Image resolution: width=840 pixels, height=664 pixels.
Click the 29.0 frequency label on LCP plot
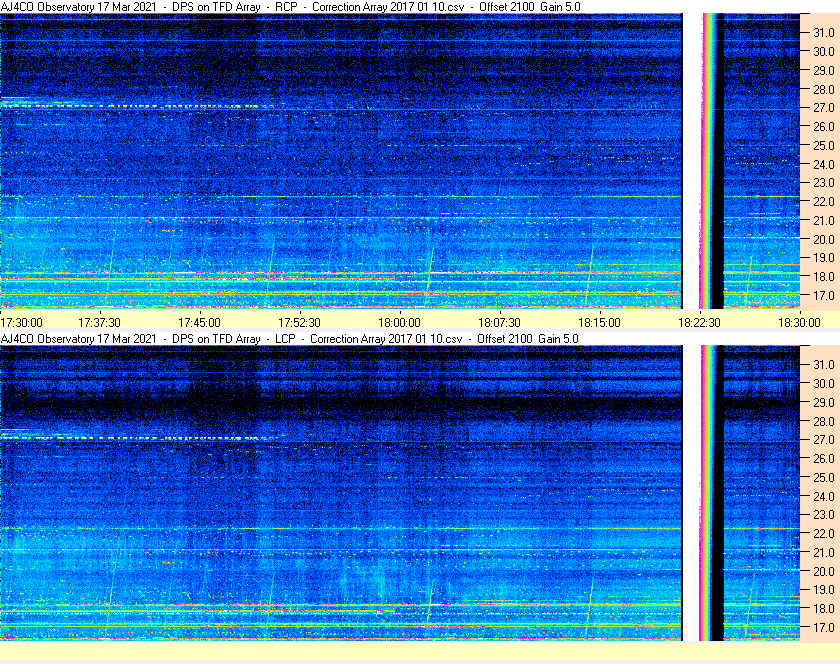click(x=823, y=402)
